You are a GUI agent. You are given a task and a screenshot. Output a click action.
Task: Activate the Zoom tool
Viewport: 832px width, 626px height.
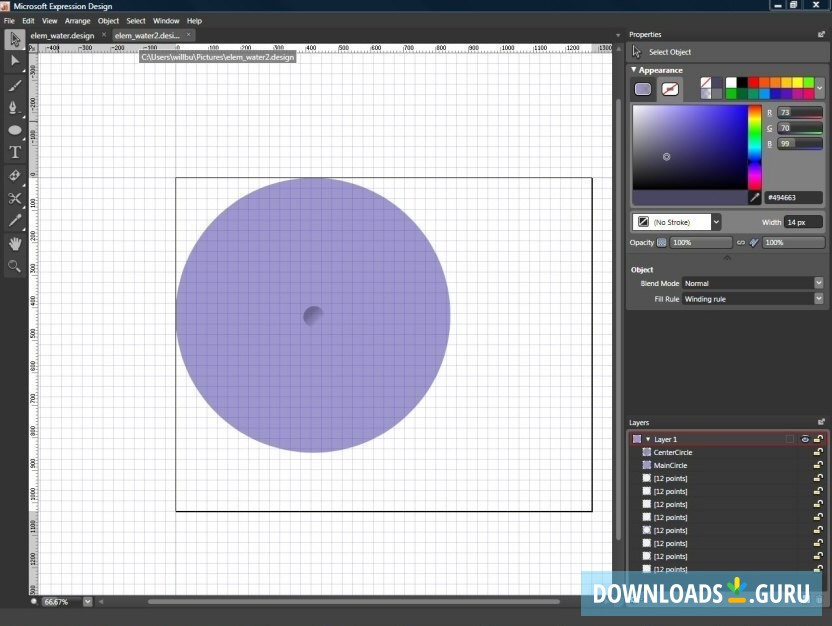(15, 266)
